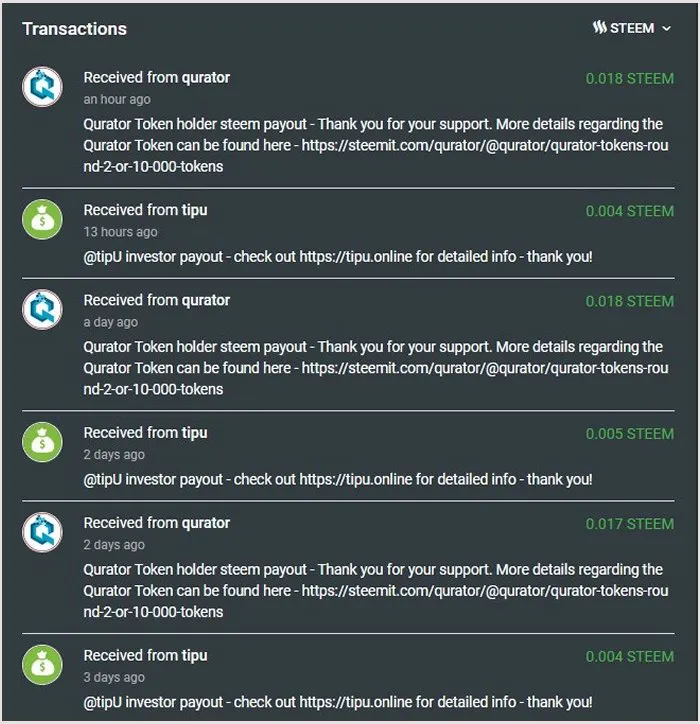Image resolution: width=700 pixels, height=724 pixels.
Task: Open the STEEM currency dropdown
Action: (x=632, y=28)
